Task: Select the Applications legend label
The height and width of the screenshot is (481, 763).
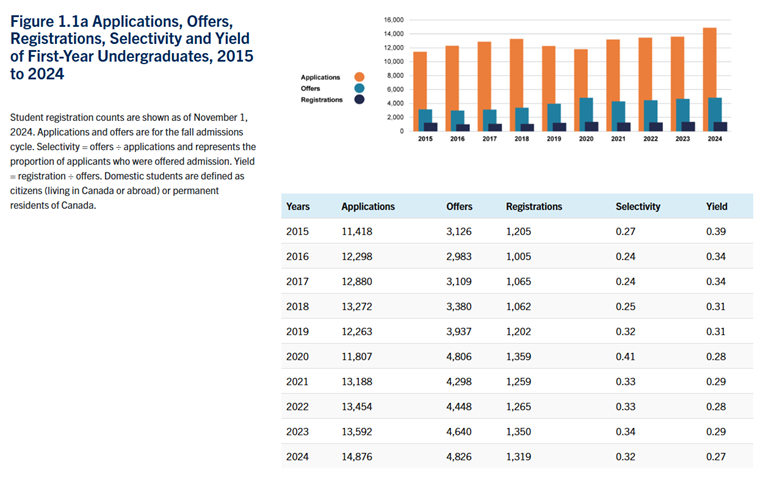Action: [x=320, y=77]
